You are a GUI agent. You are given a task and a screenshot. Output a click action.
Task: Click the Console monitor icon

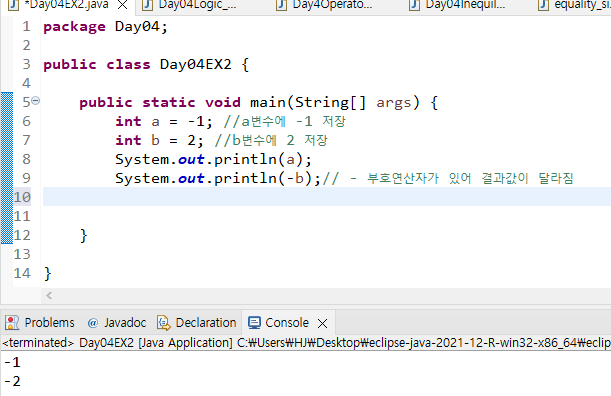[x=254, y=323]
